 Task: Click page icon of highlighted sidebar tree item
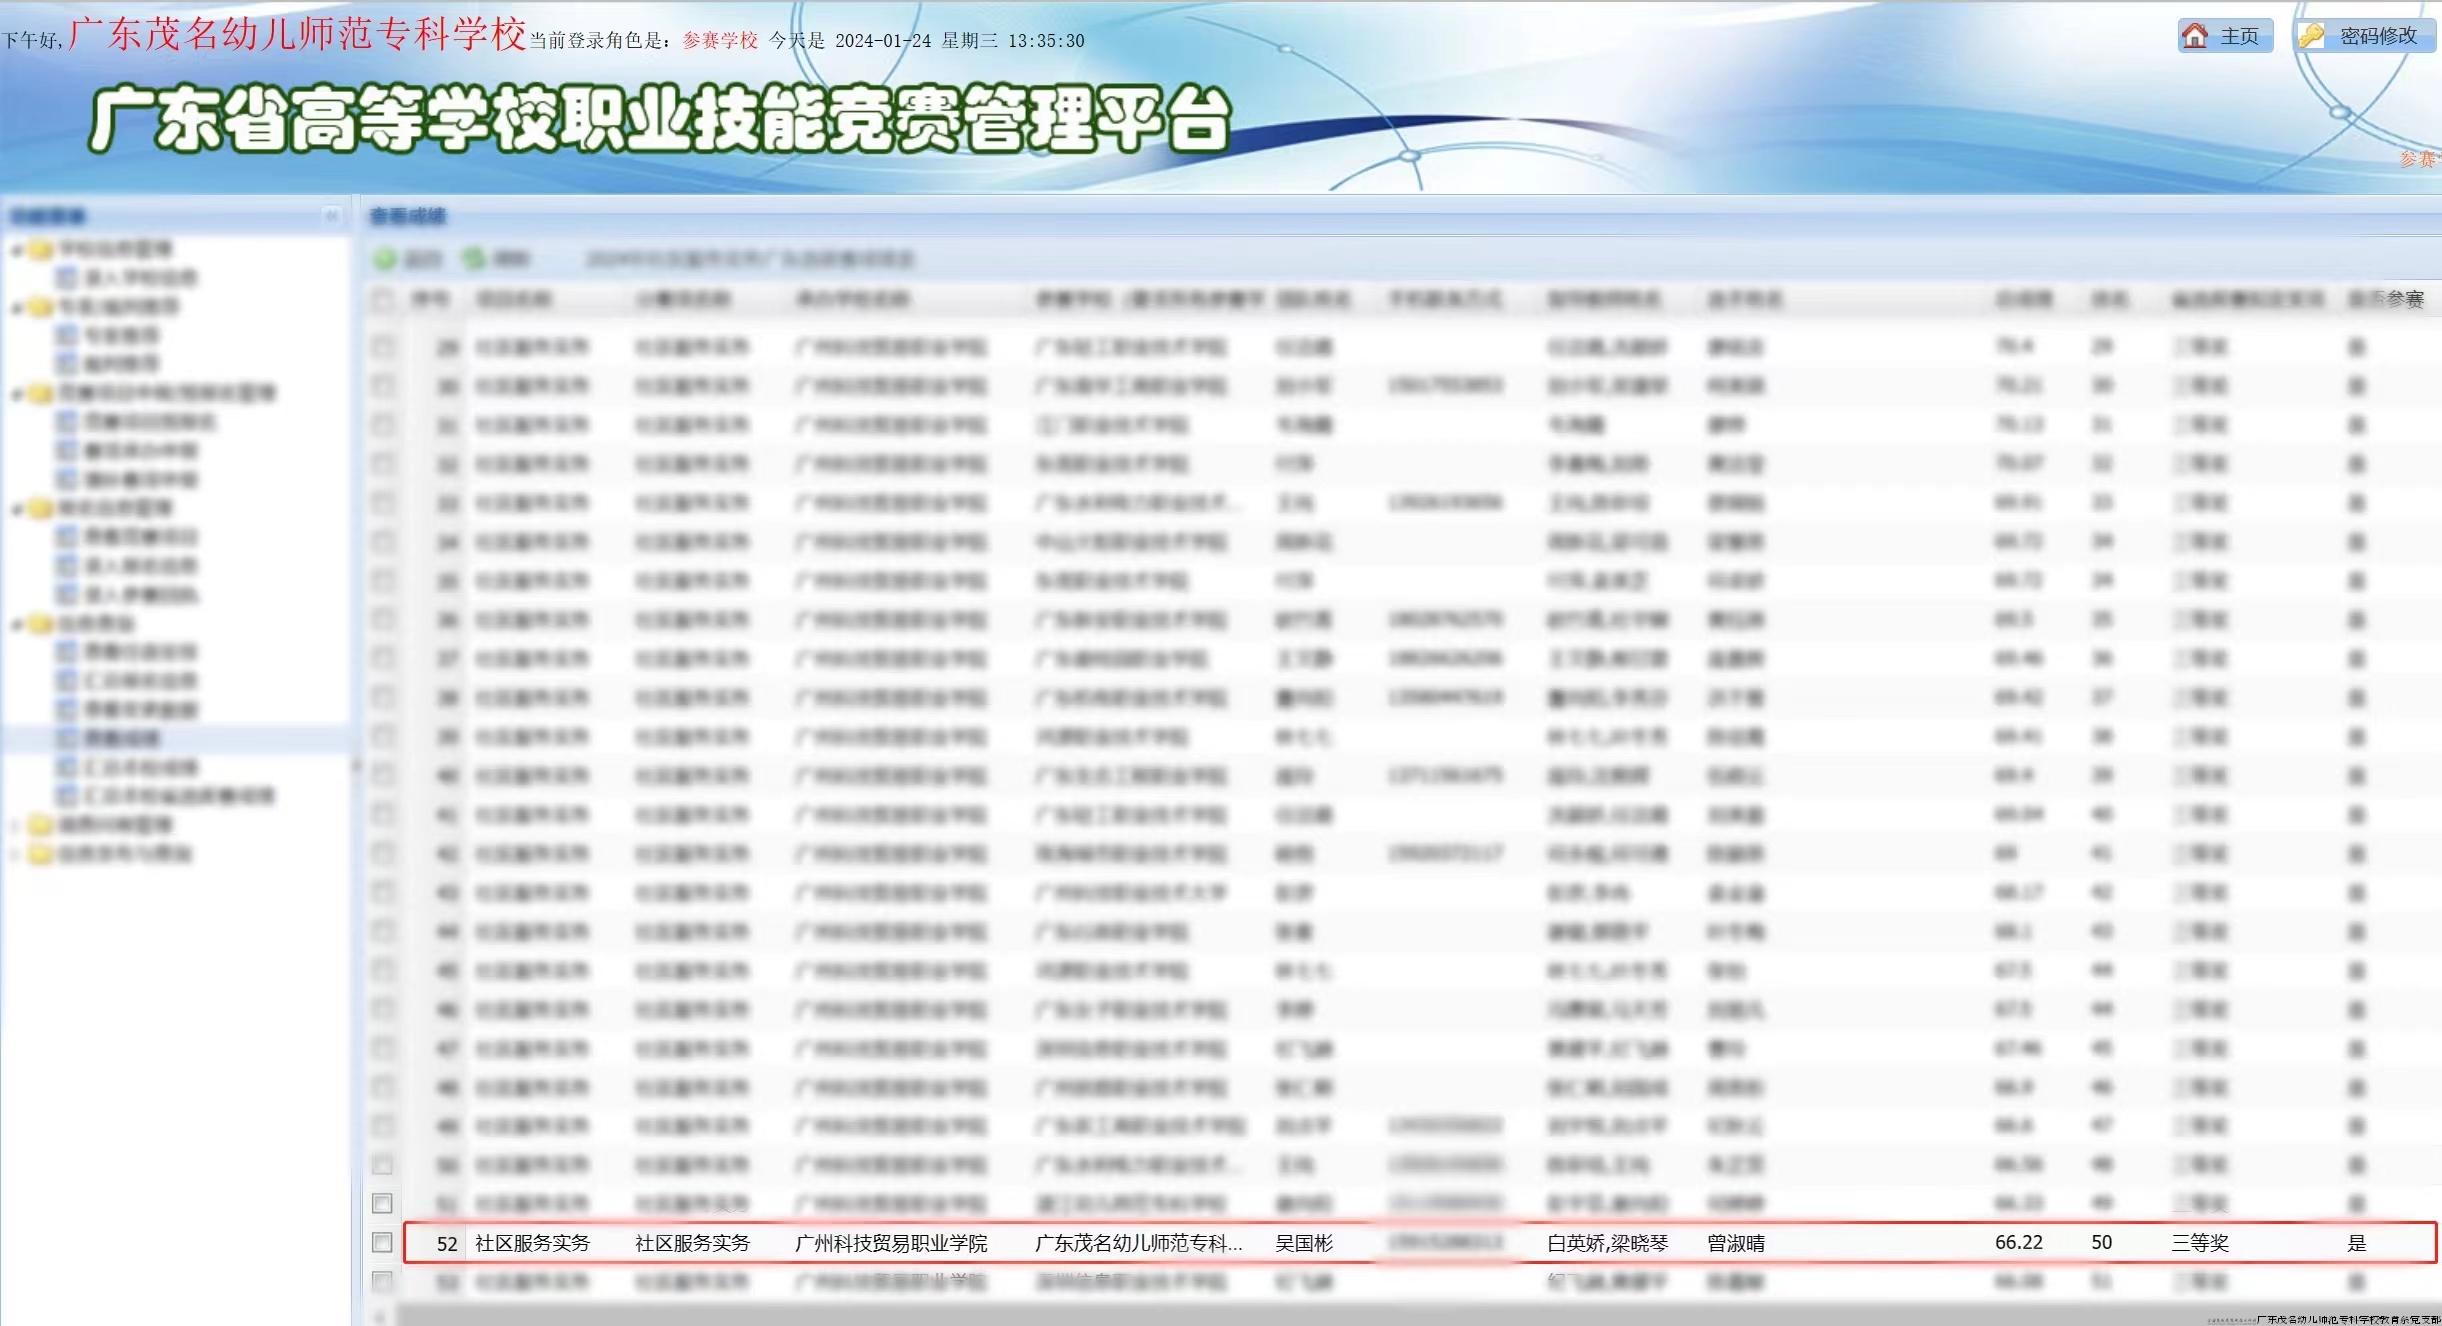point(67,738)
